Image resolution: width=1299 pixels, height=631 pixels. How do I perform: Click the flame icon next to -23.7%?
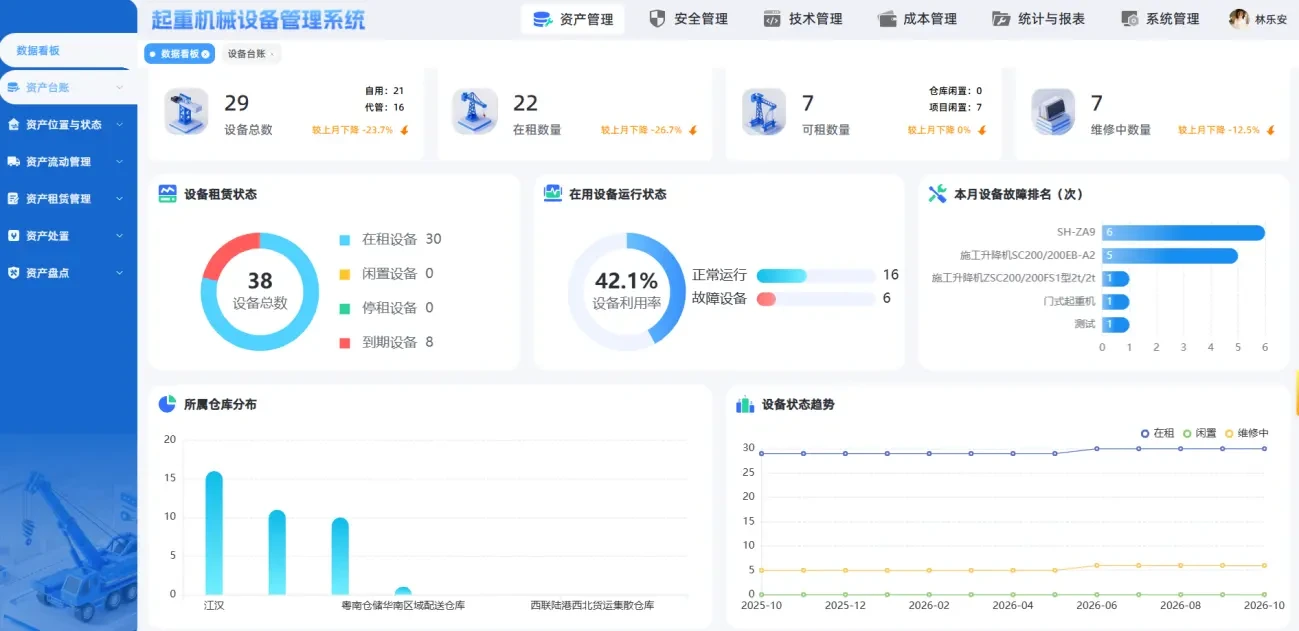pos(405,130)
